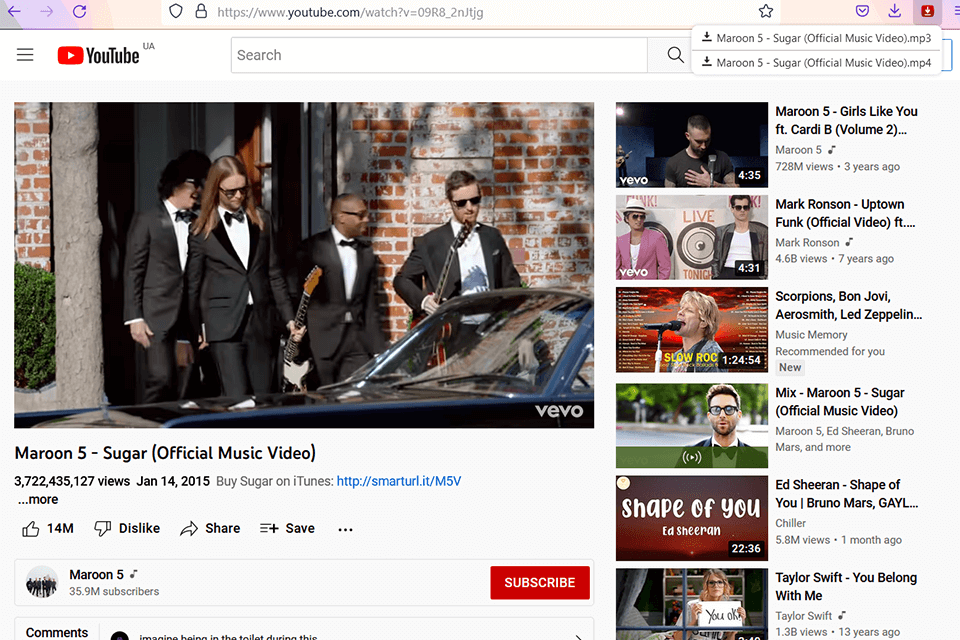Click the main video player

[304, 265]
